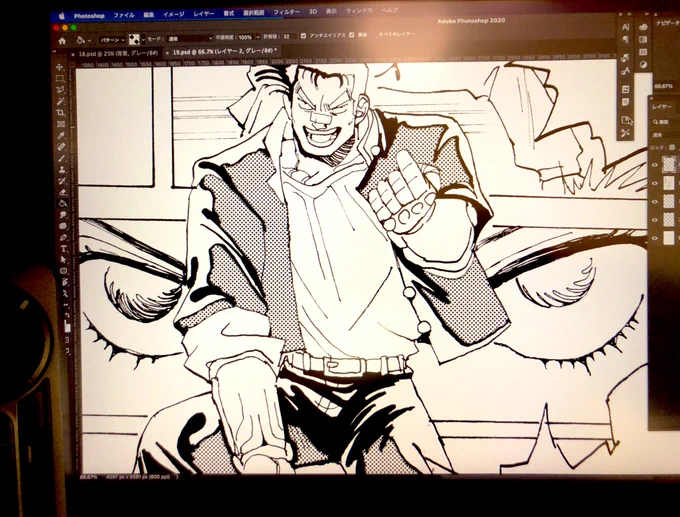This screenshot has width=680, height=517.
Task: Click the foreground color swatch
Action: [x=66, y=322]
